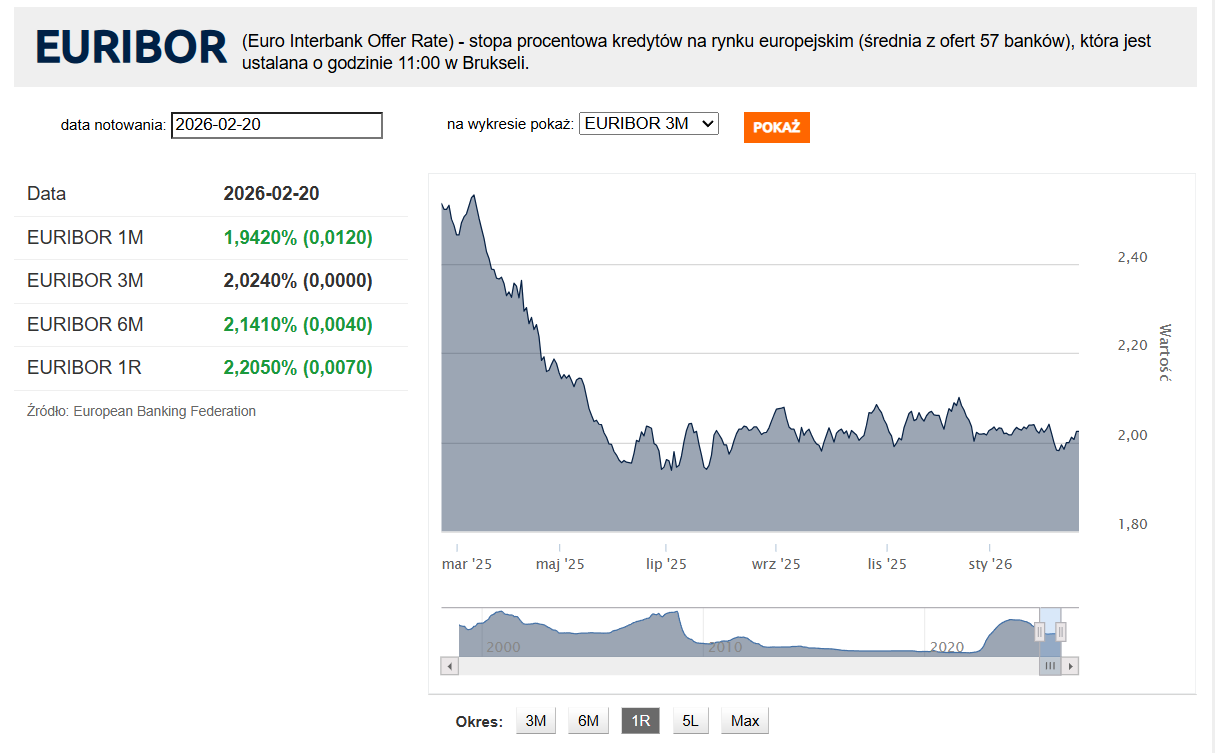Switch chart period to 6M
Screen dimensions: 1216x753
pyautogui.click(x=588, y=721)
